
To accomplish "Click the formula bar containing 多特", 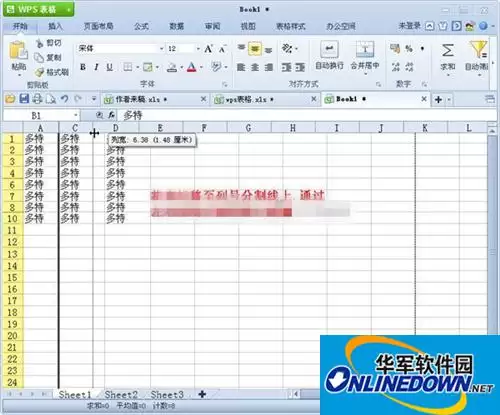I will 307,116.
